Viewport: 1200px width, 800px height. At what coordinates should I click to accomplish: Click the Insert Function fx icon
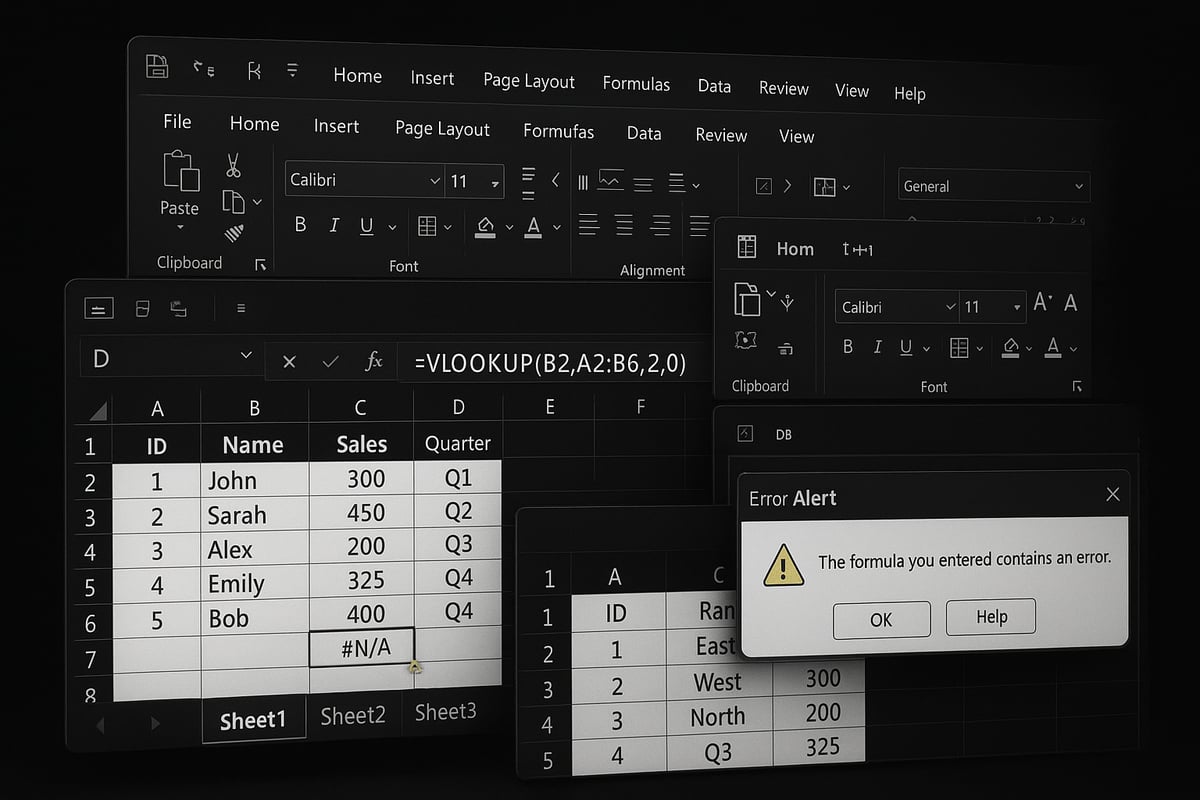374,363
